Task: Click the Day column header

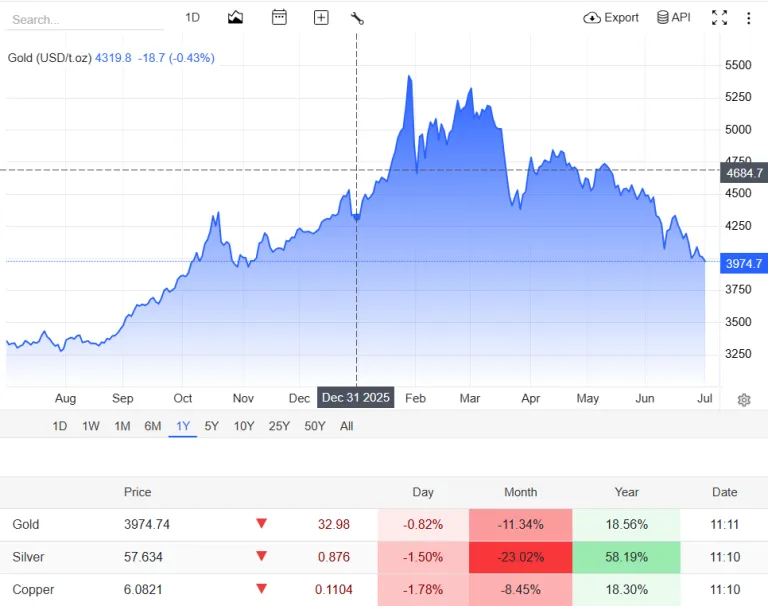Action: [x=423, y=492]
